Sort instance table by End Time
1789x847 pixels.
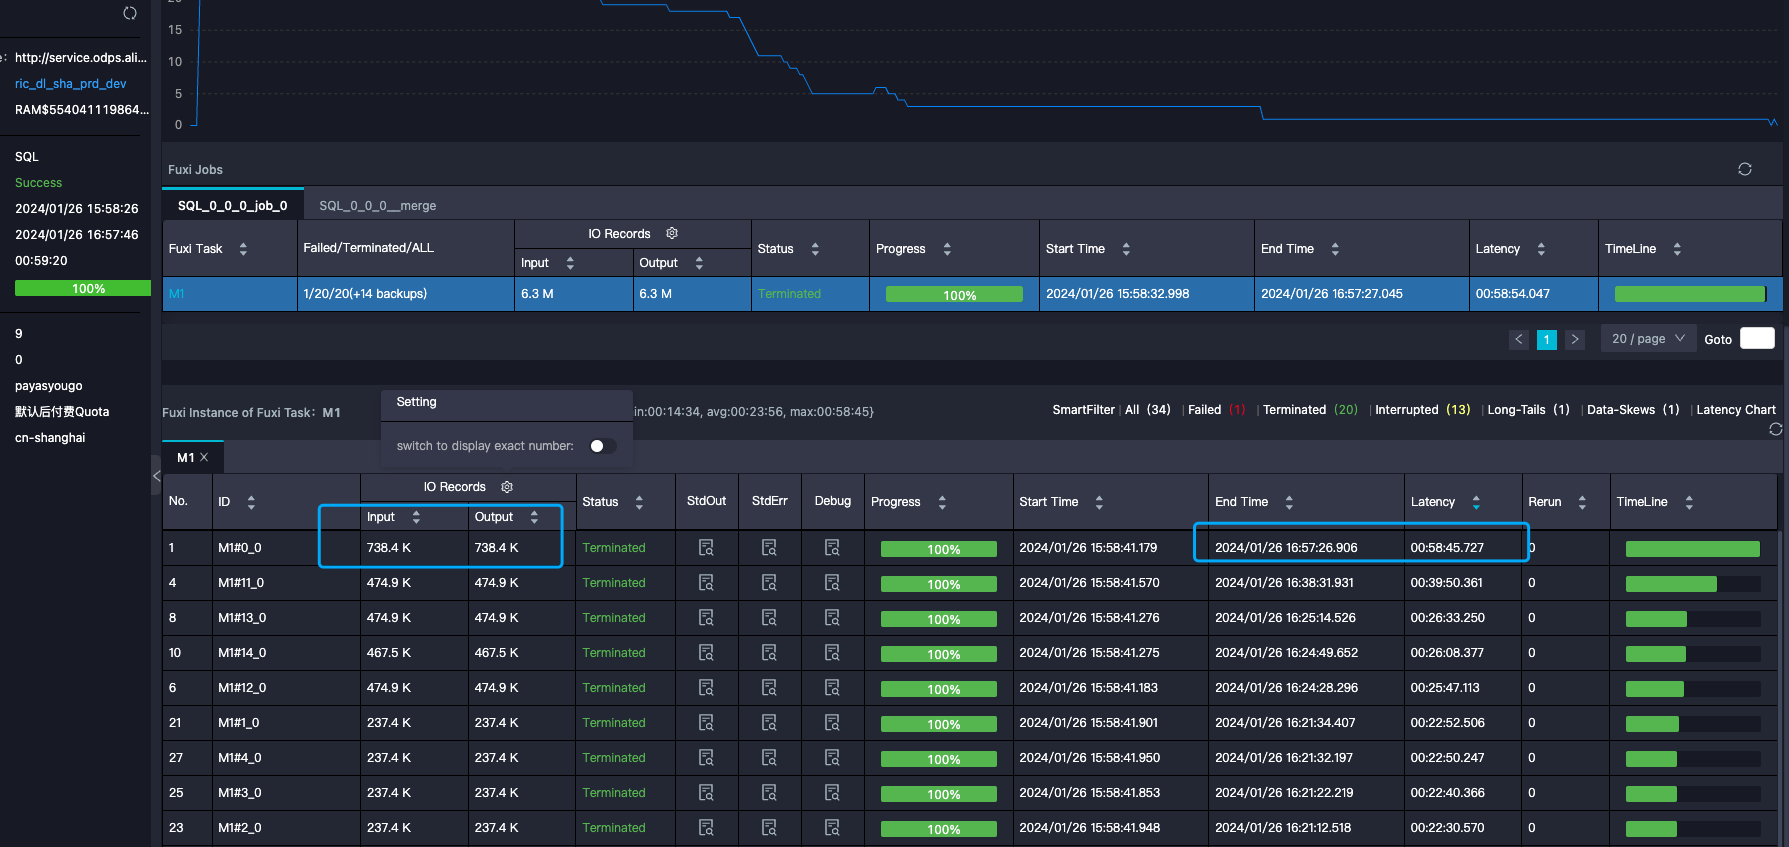pyautogui.click(x=1289, y=502)
